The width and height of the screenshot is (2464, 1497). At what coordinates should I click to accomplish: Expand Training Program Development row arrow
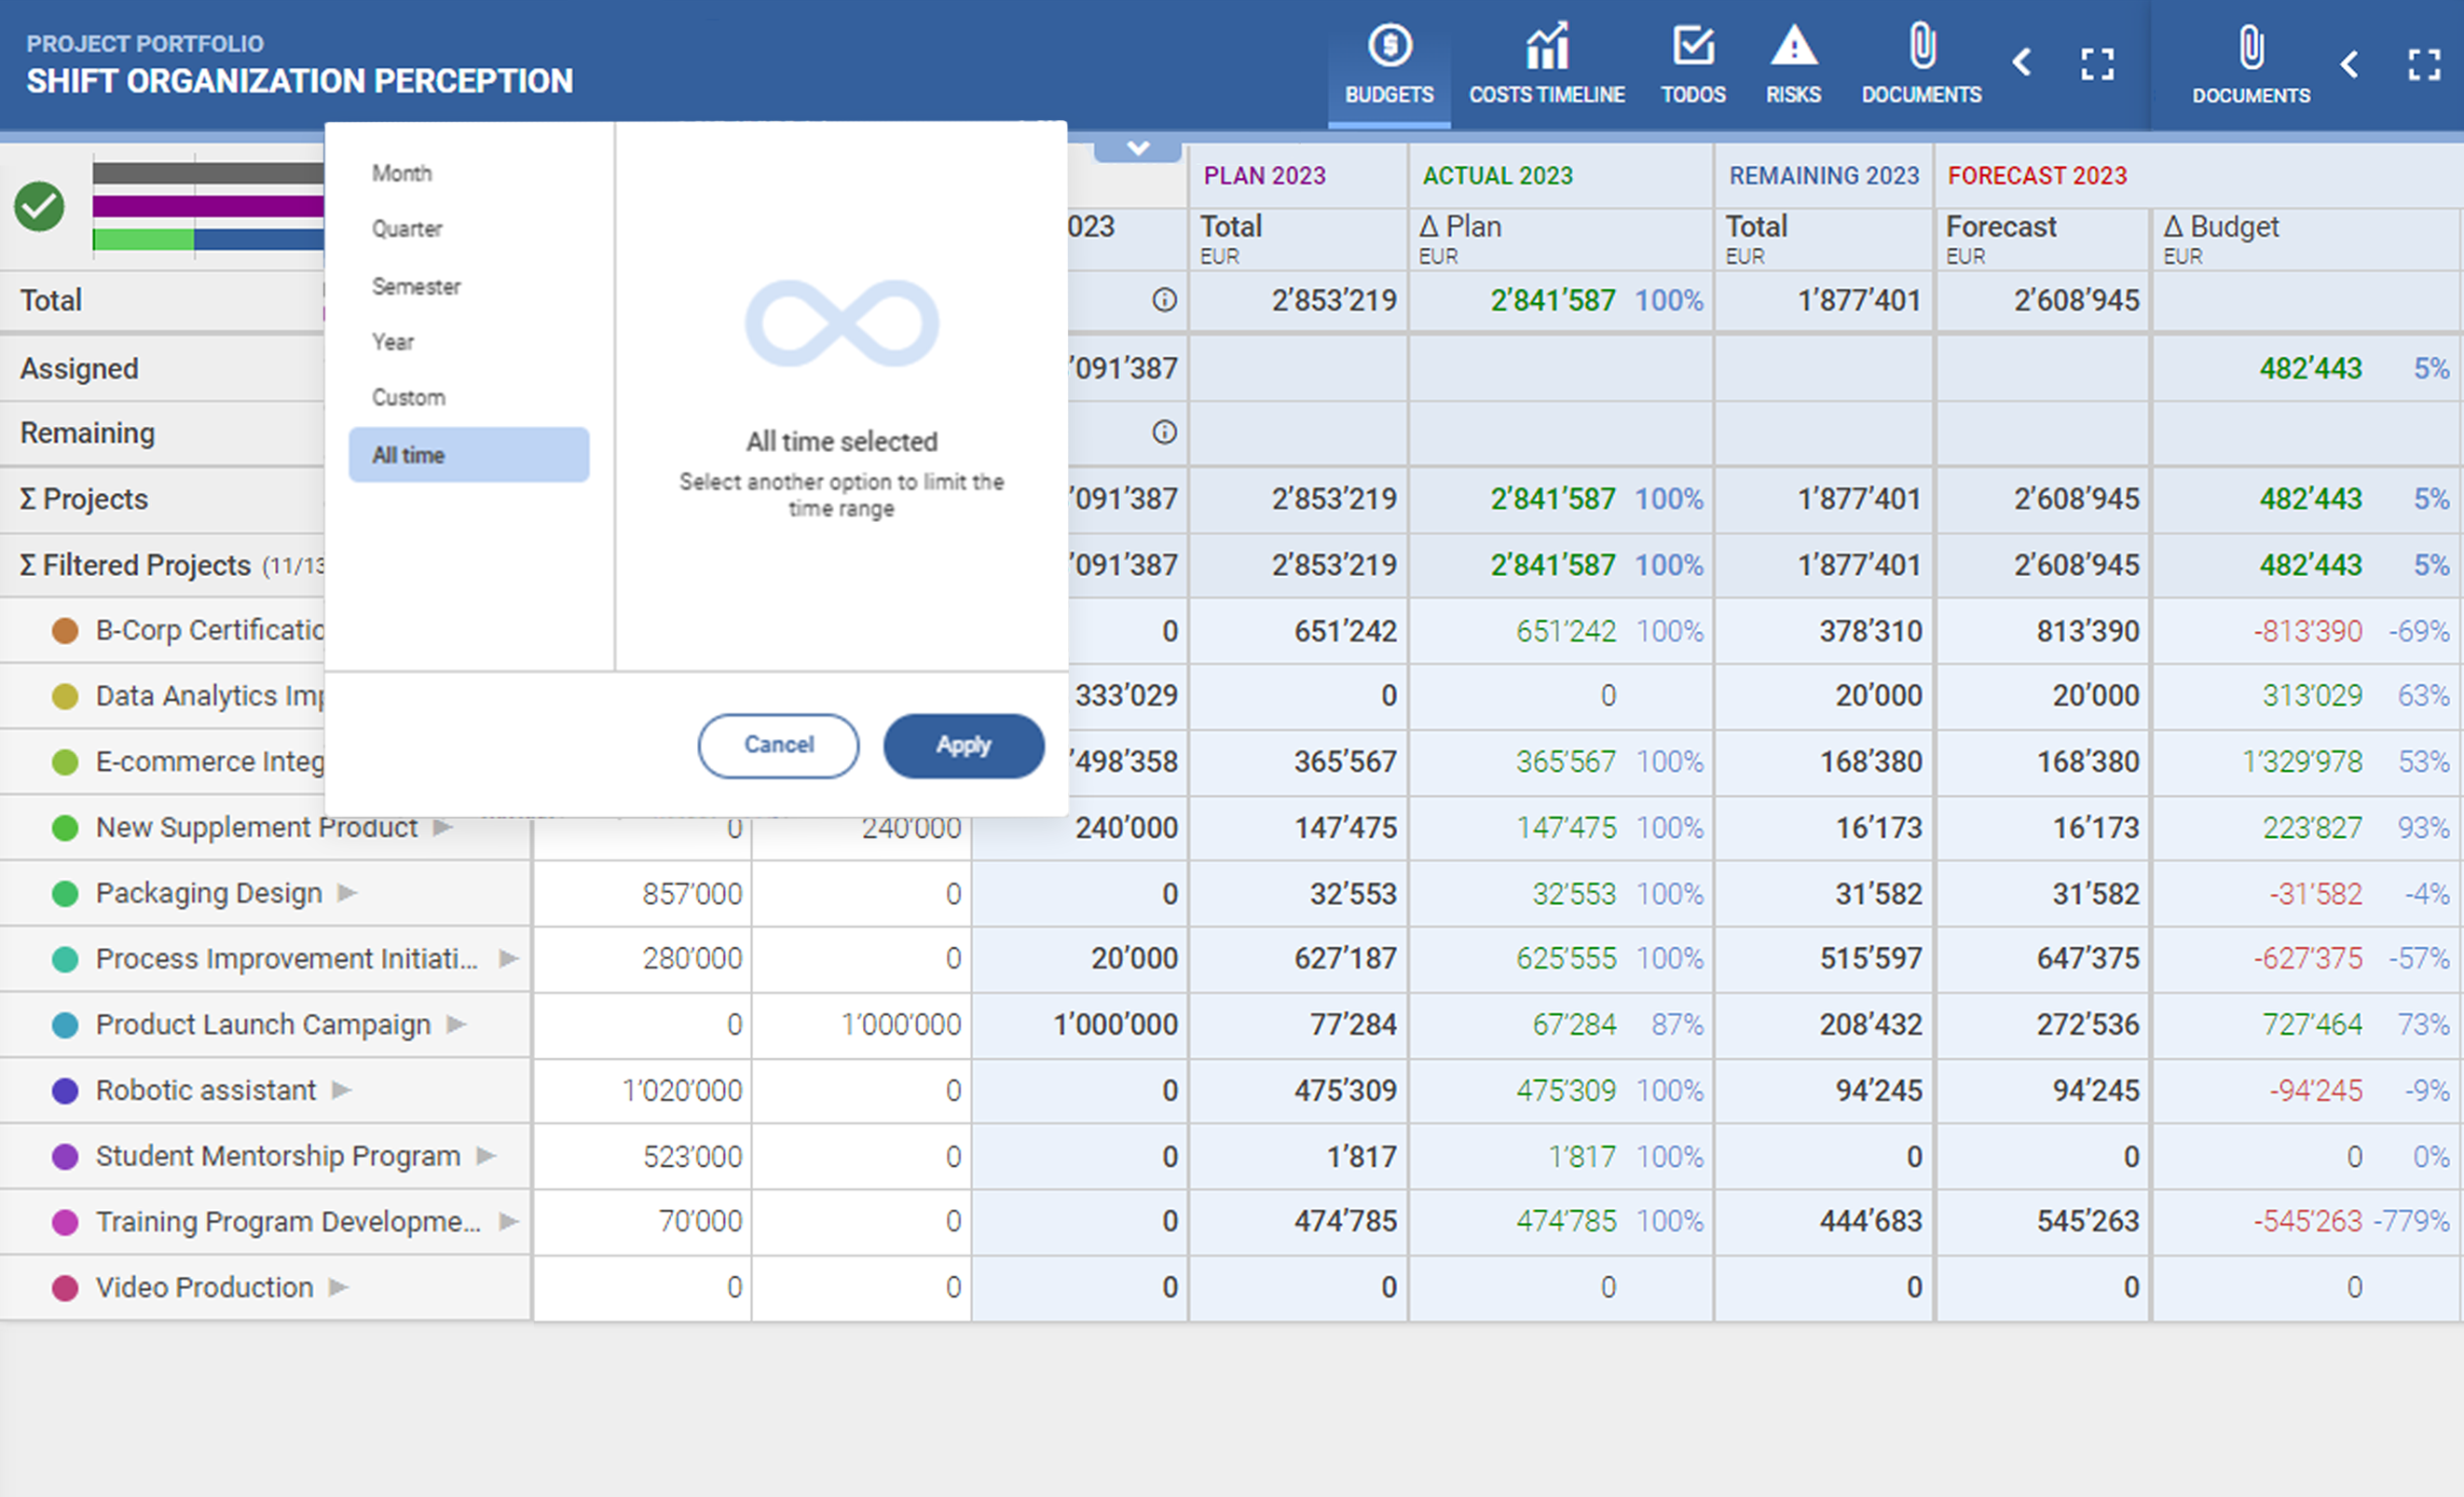pos(508,1221)
